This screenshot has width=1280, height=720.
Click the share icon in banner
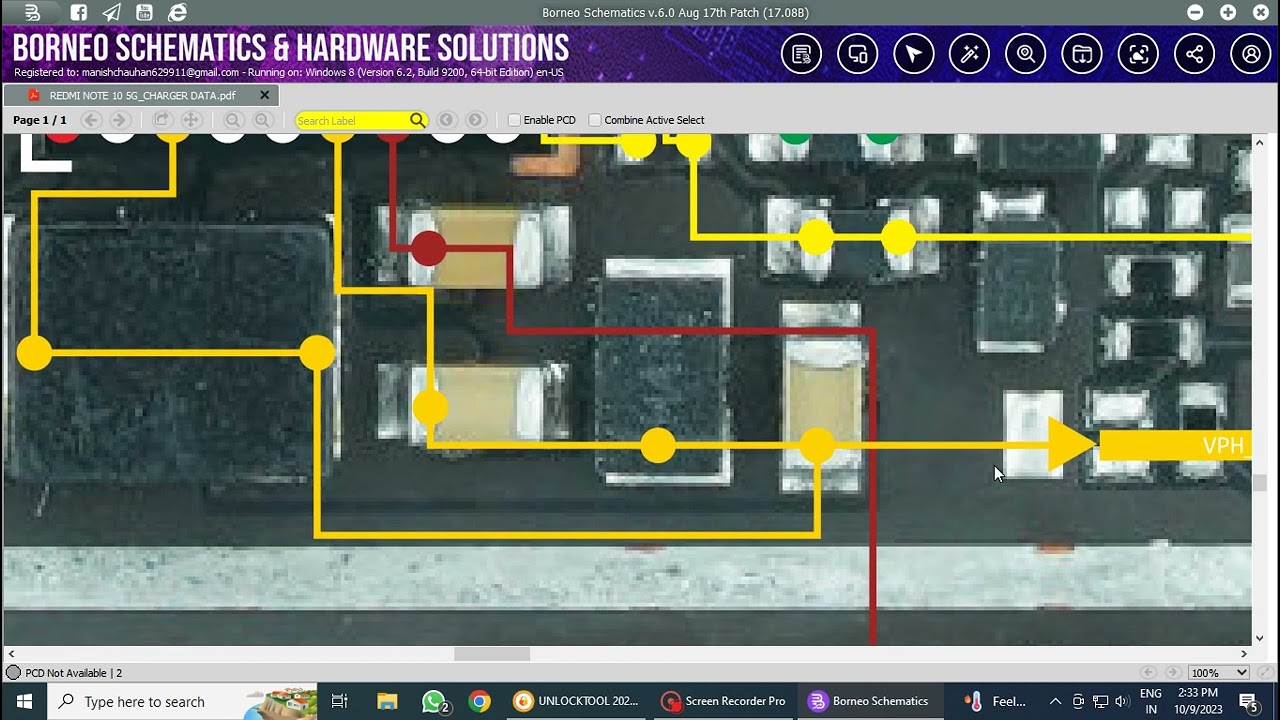(x=1195, y=54)
